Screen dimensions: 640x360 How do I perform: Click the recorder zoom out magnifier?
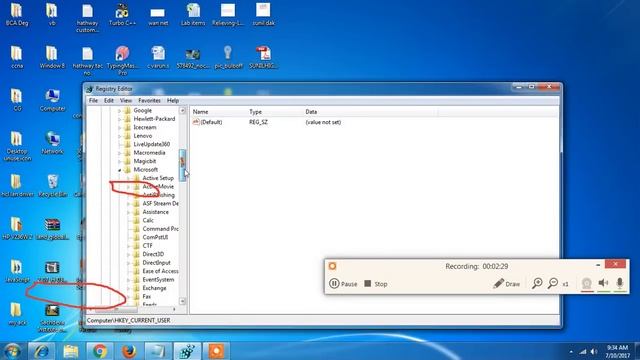[553, 283]
